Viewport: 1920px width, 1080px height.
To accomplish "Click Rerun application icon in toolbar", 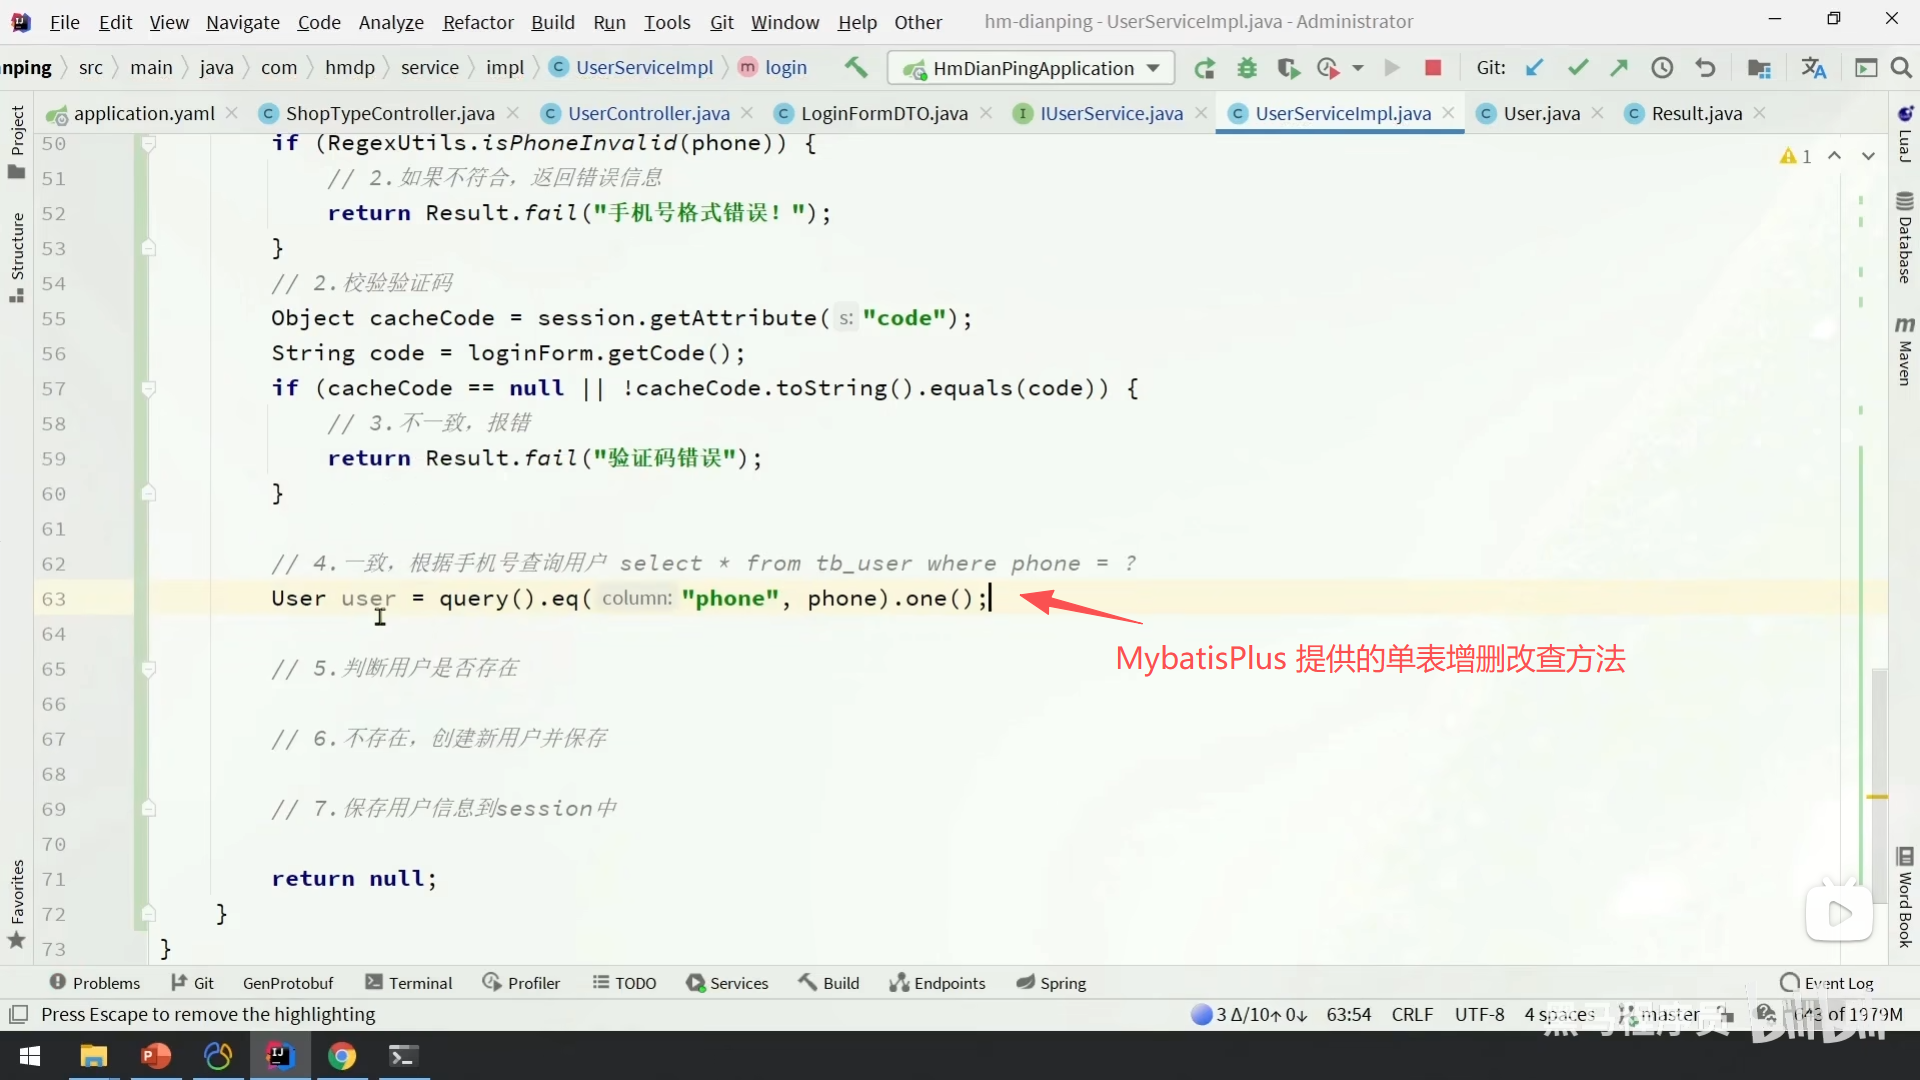I will point(1204,68).
